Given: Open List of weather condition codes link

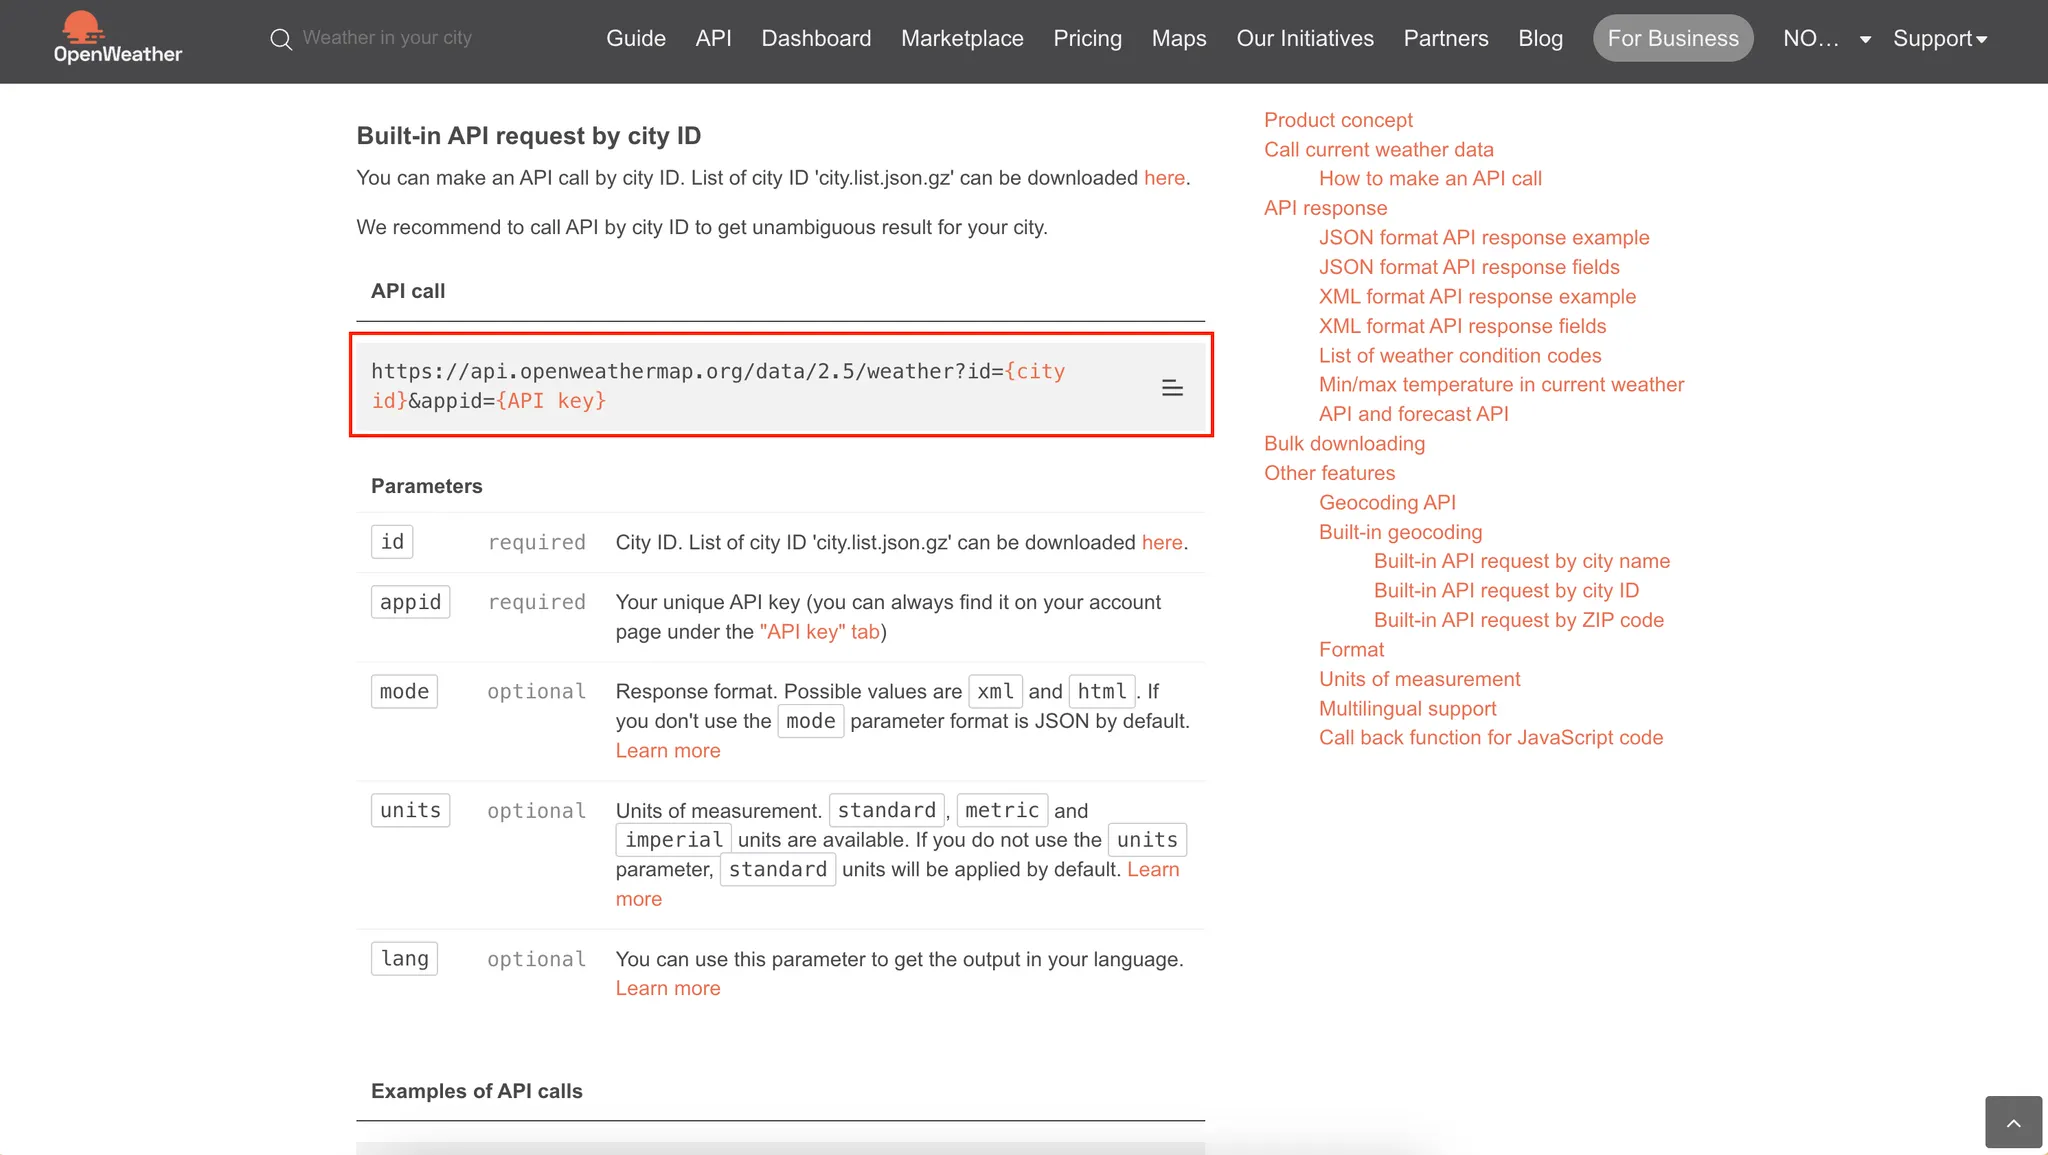Looking at the screenshot, I should [1459, 356].
